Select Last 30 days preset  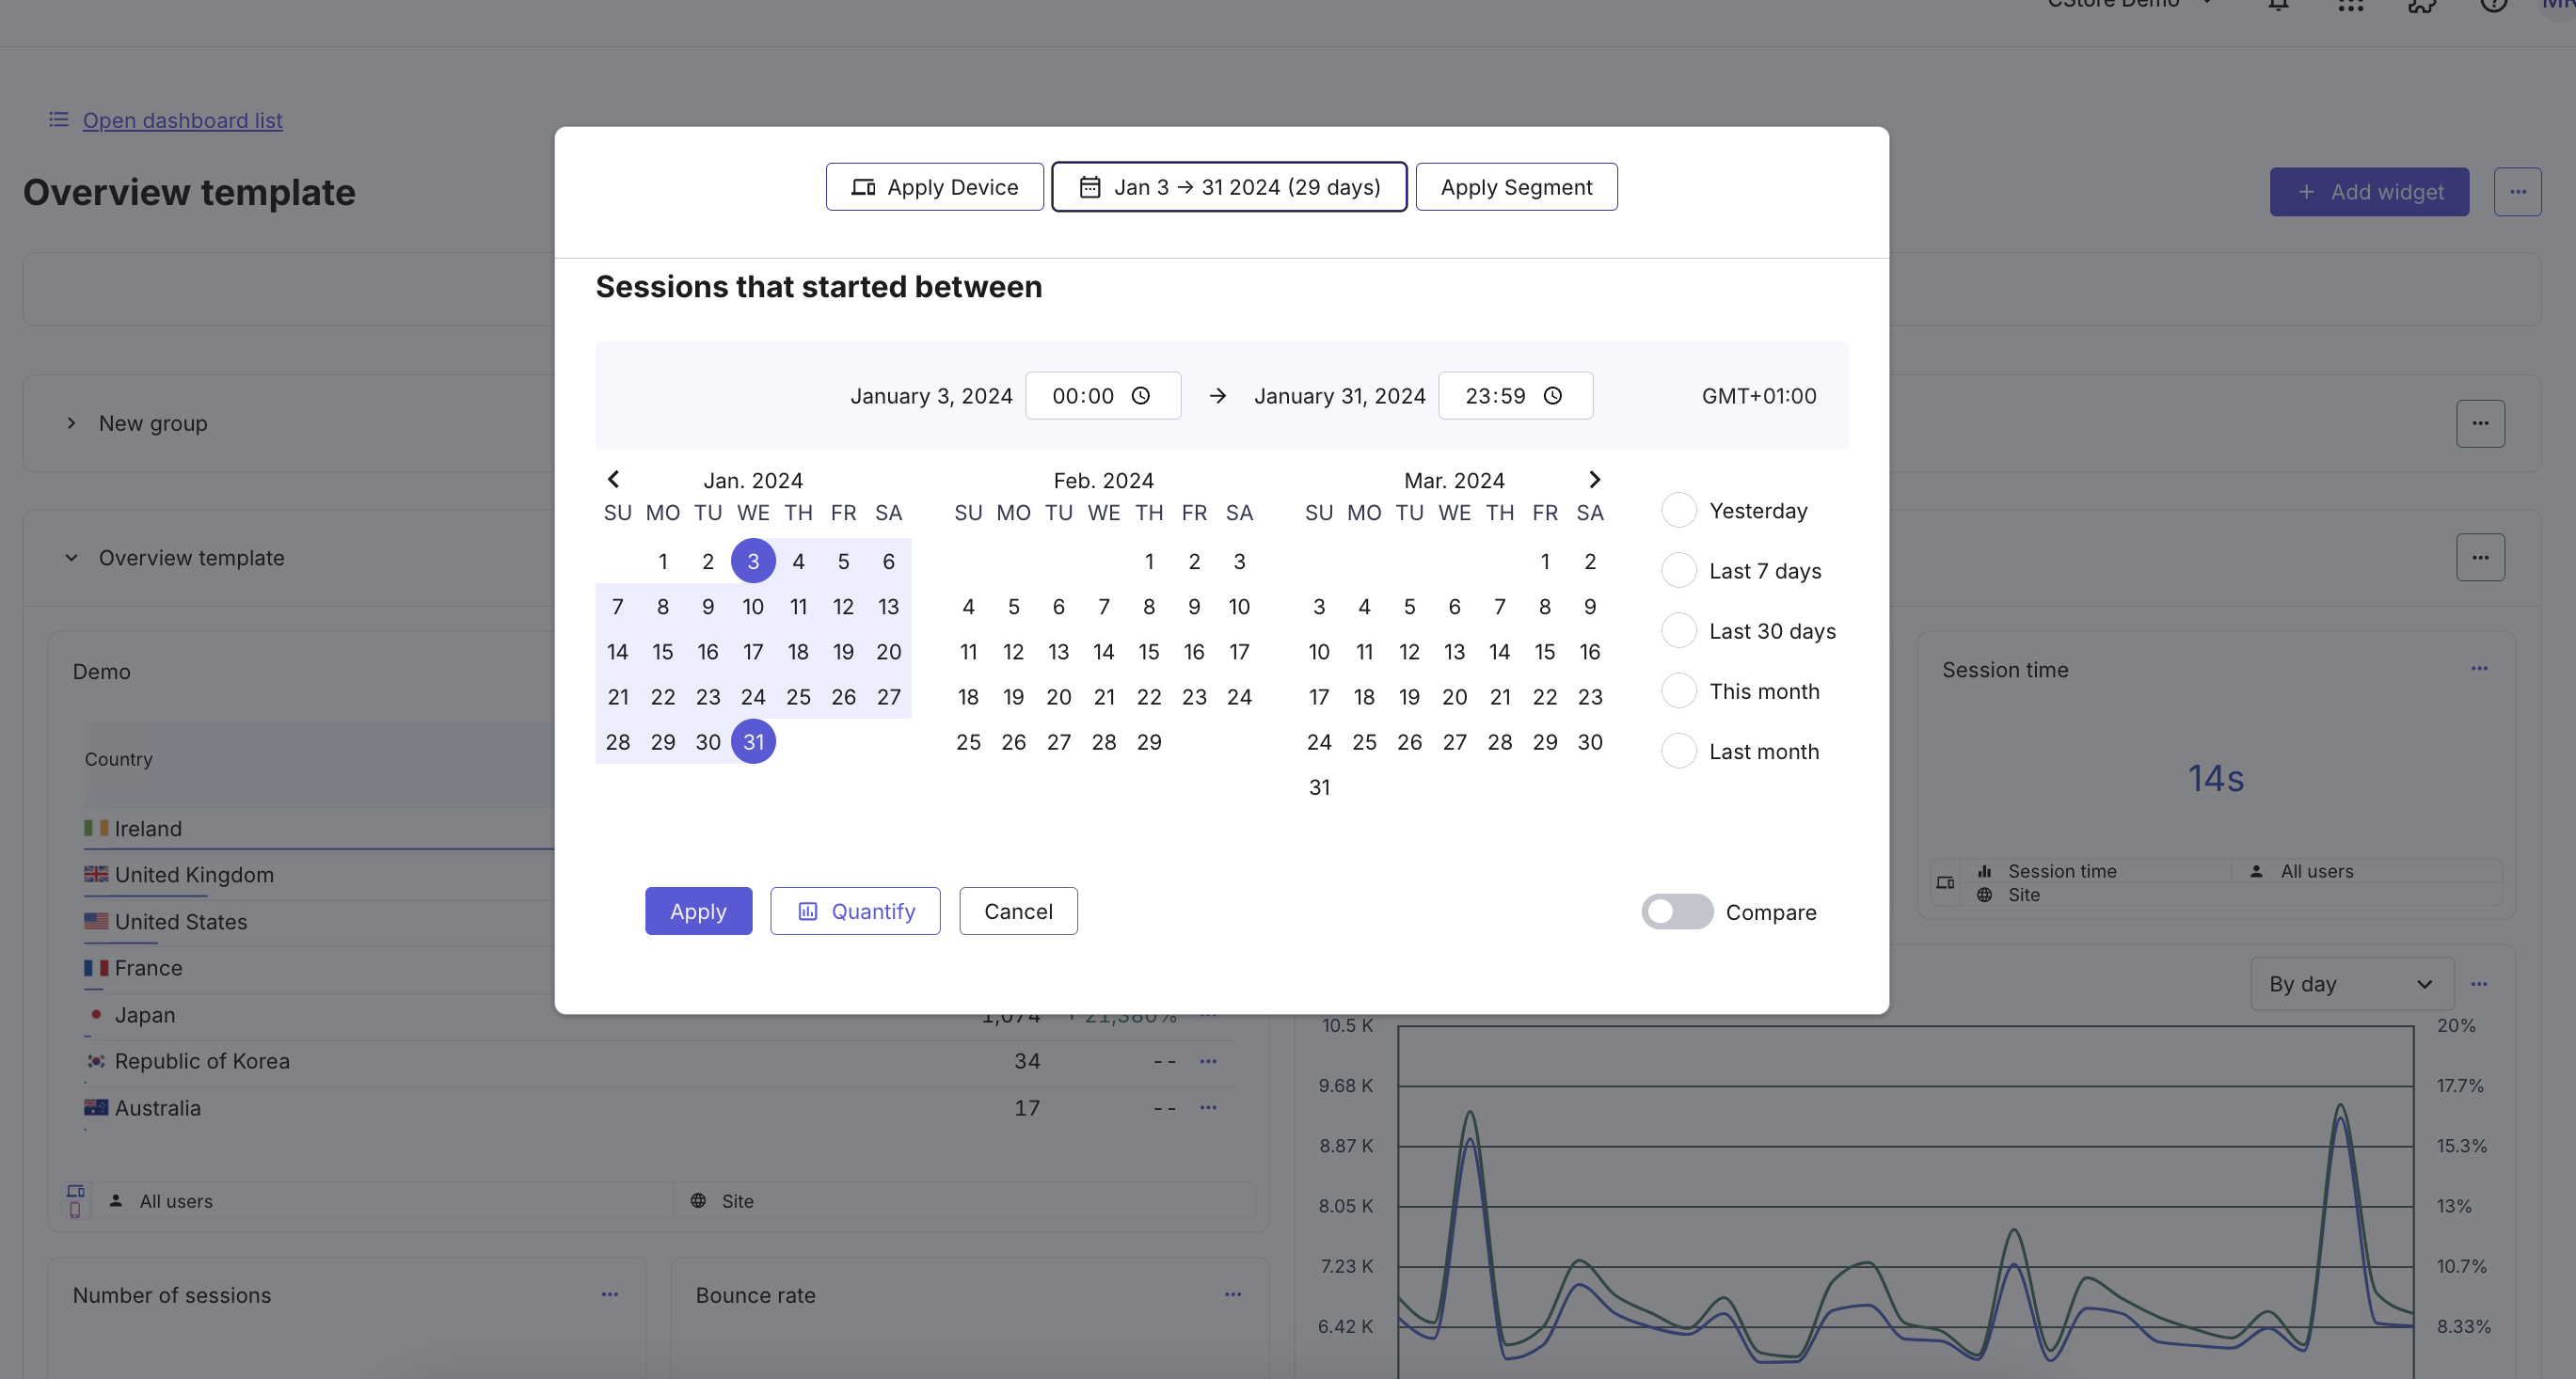[x=1679, y=630]
